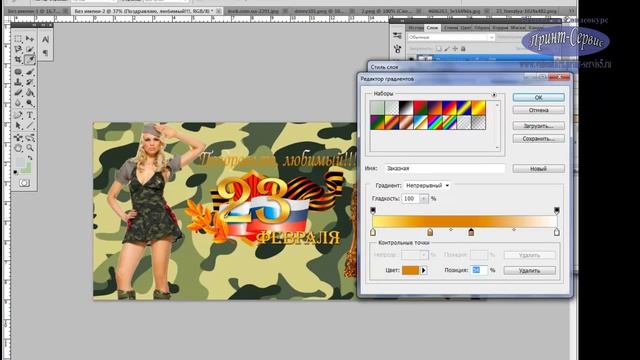Select the third dark-topped active color stop
This screenshot has height=360, width=640.
(x=471, y=232)
